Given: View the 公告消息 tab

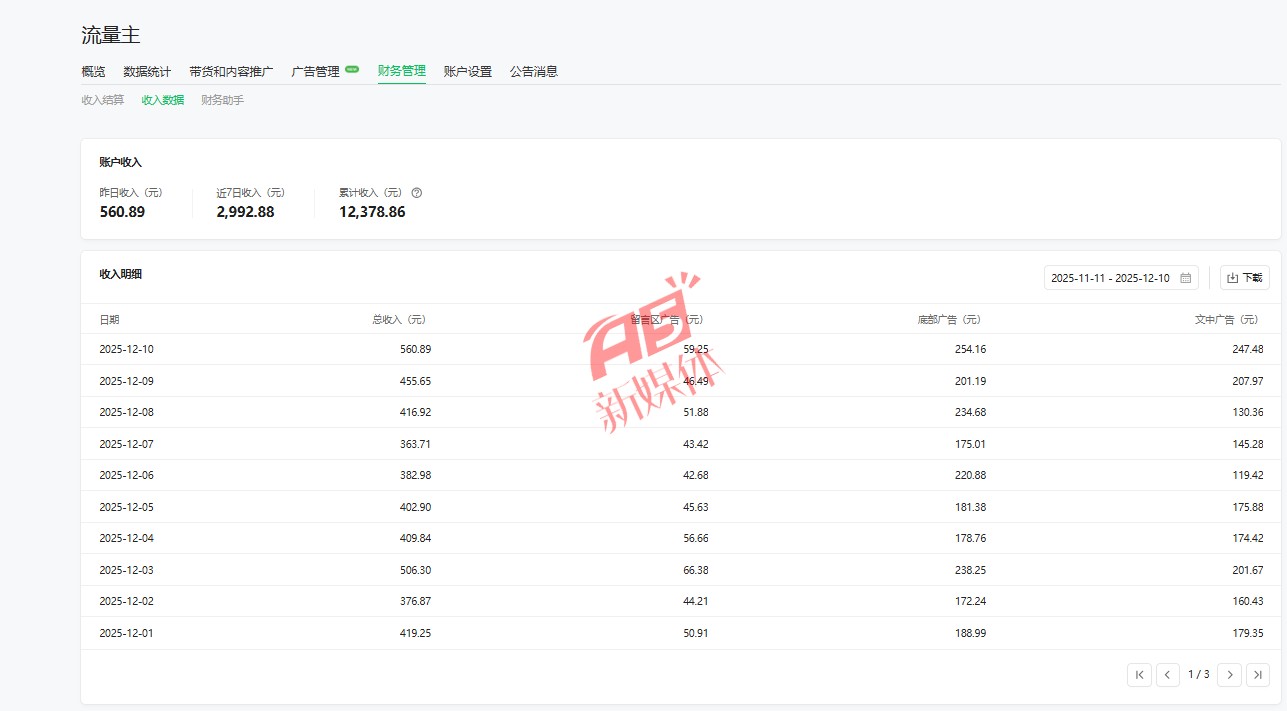Looking at the screenshot, I should 533,72.
